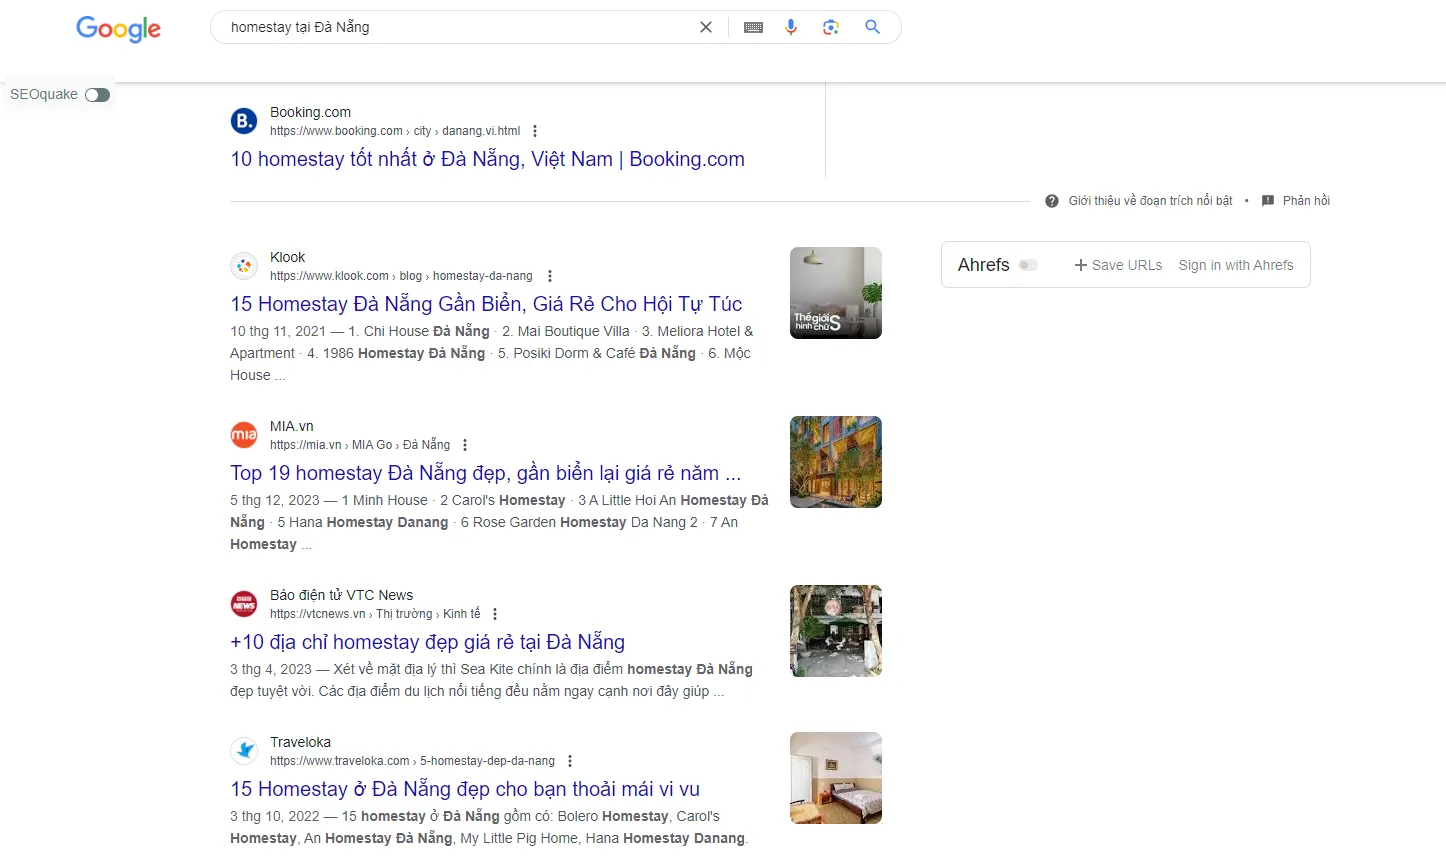This screenshot has height=868, width=1446.
Task: Open Google Lens image search
Action: 831,27
